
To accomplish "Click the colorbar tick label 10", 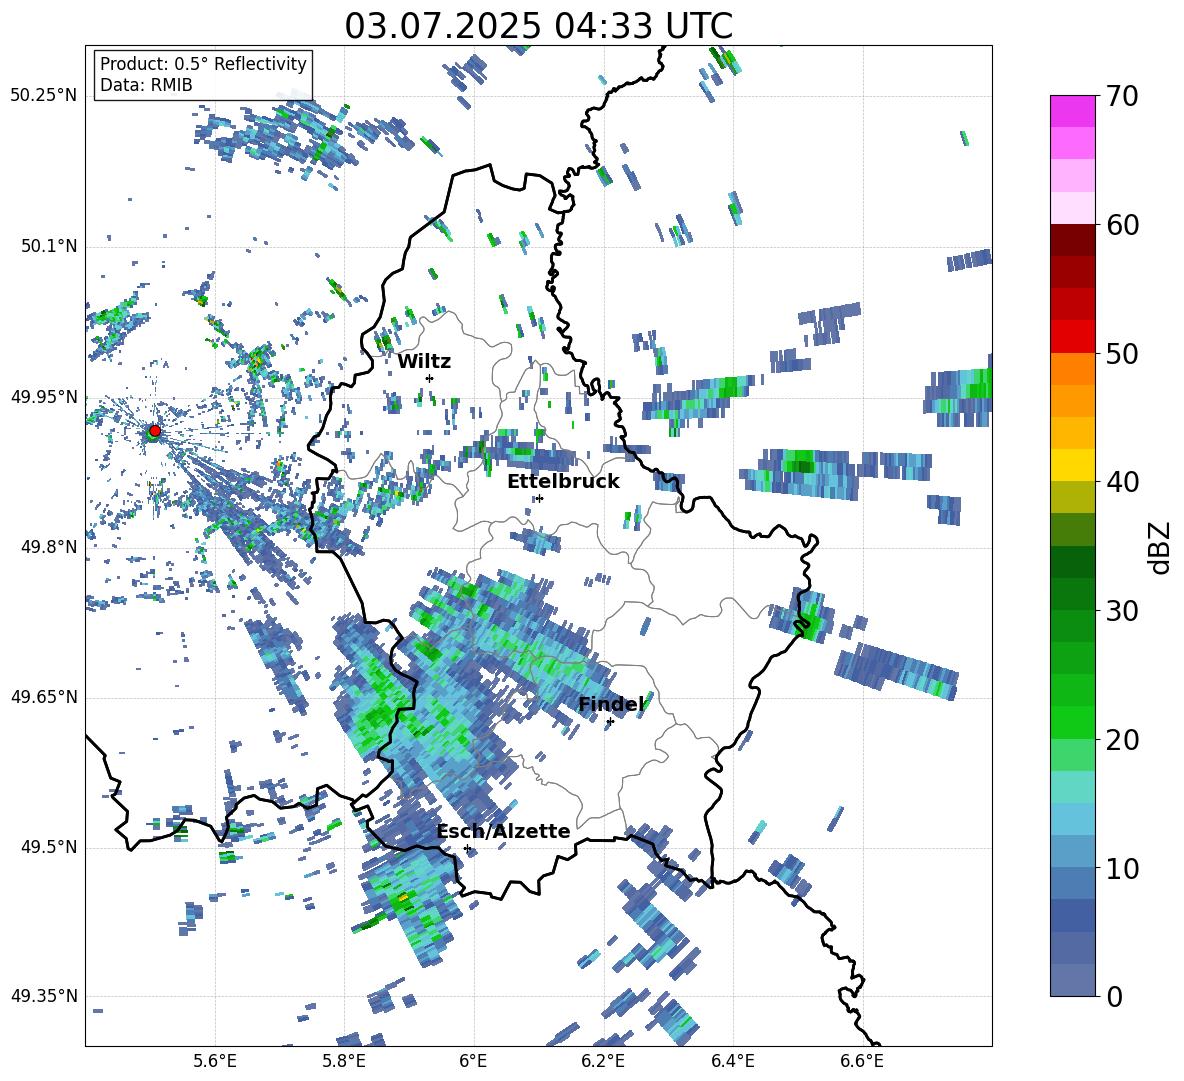I will click(x=1123, y=868).
